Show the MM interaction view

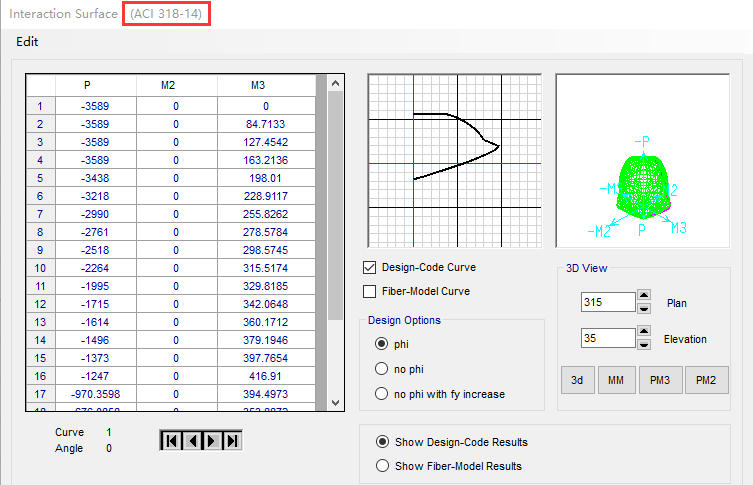pyautogui.click(x=613, y=380)
